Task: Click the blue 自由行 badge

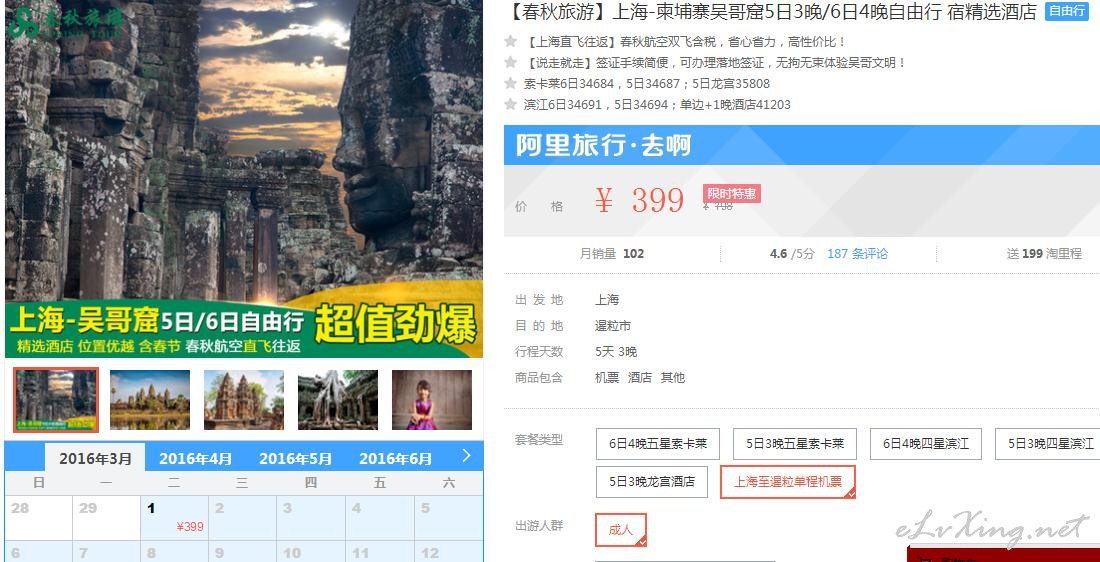Action: click(1066, 11)
